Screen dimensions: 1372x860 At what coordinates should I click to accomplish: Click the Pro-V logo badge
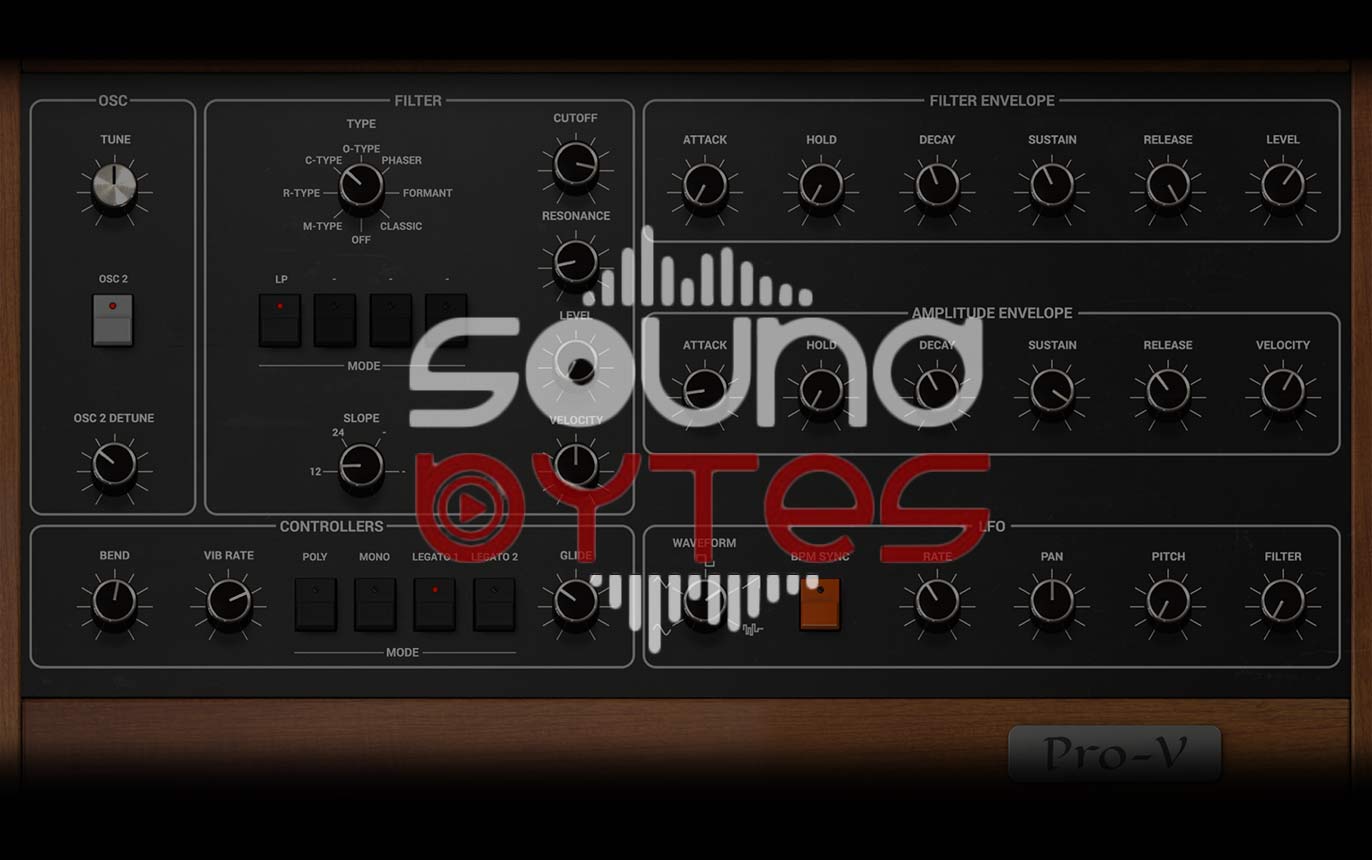click(1115, 753)
